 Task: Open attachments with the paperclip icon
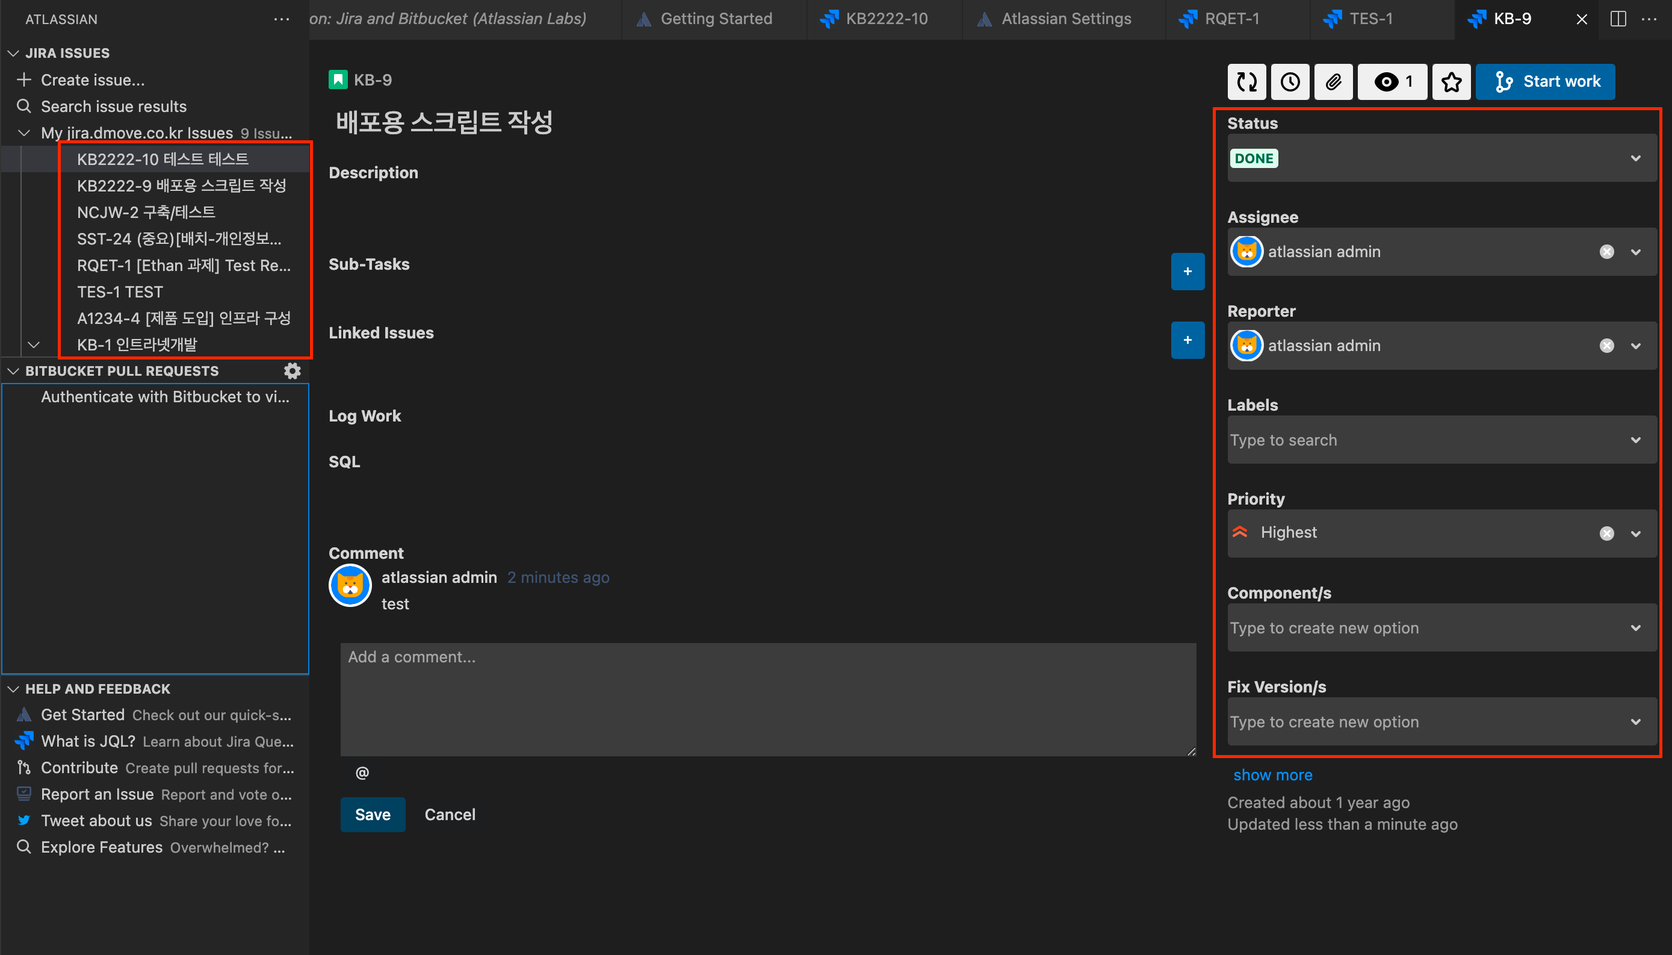tap(1332, 81)
